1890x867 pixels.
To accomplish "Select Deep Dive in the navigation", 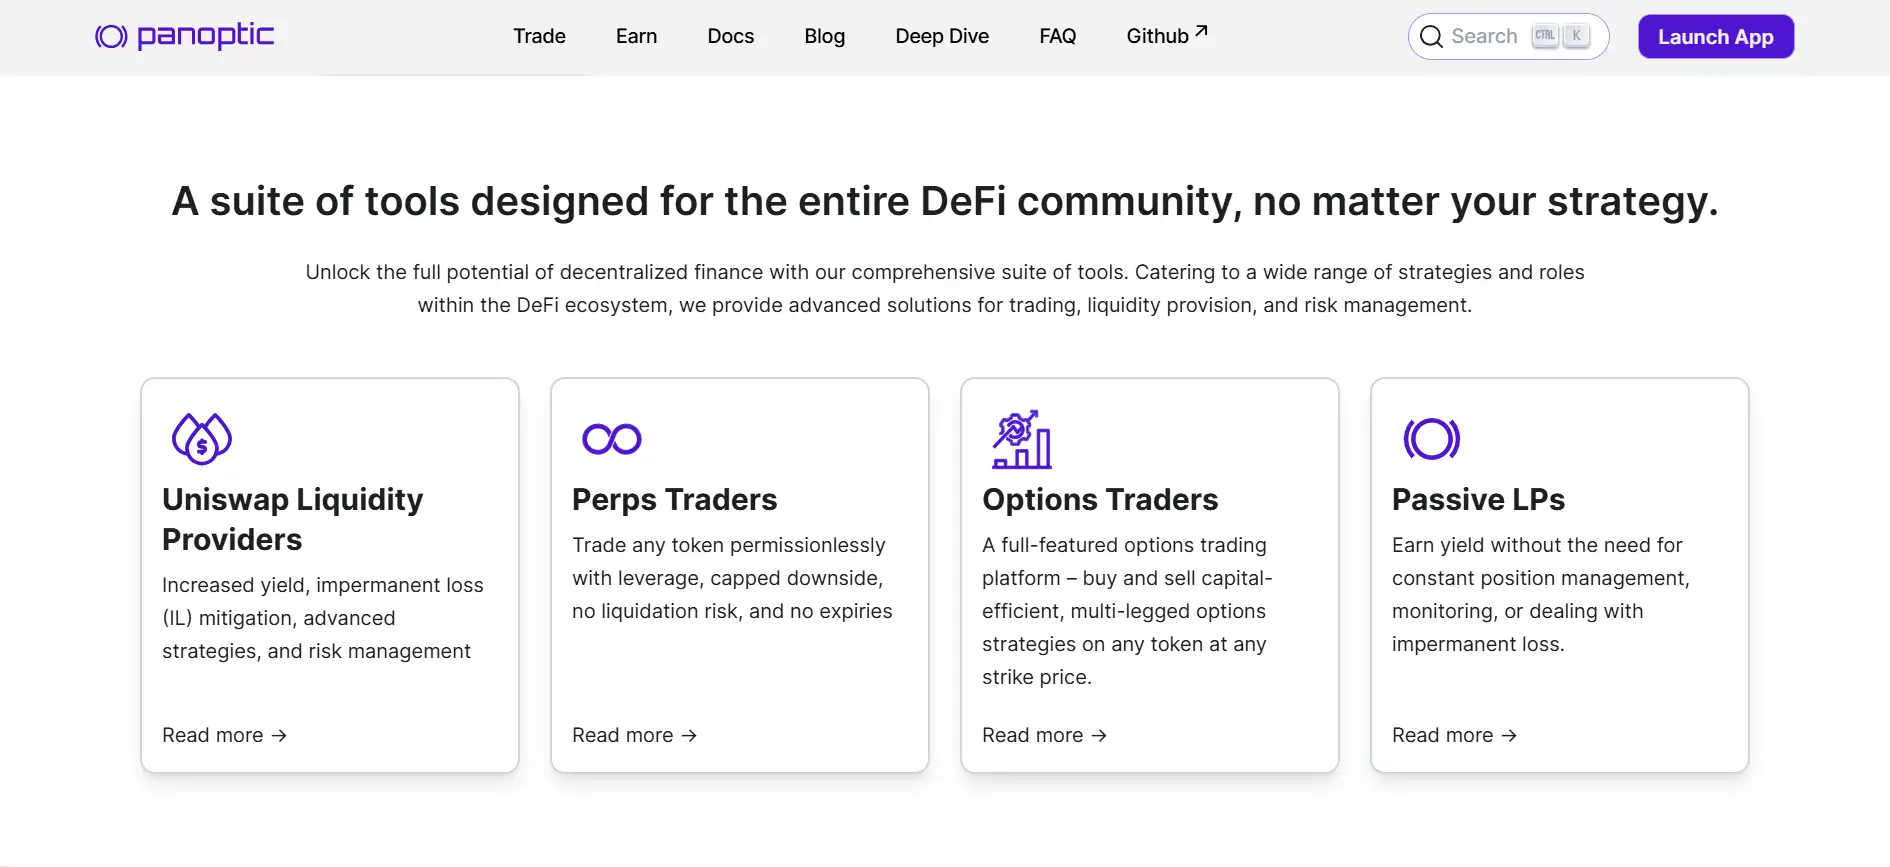I will [x=941, y=36].
